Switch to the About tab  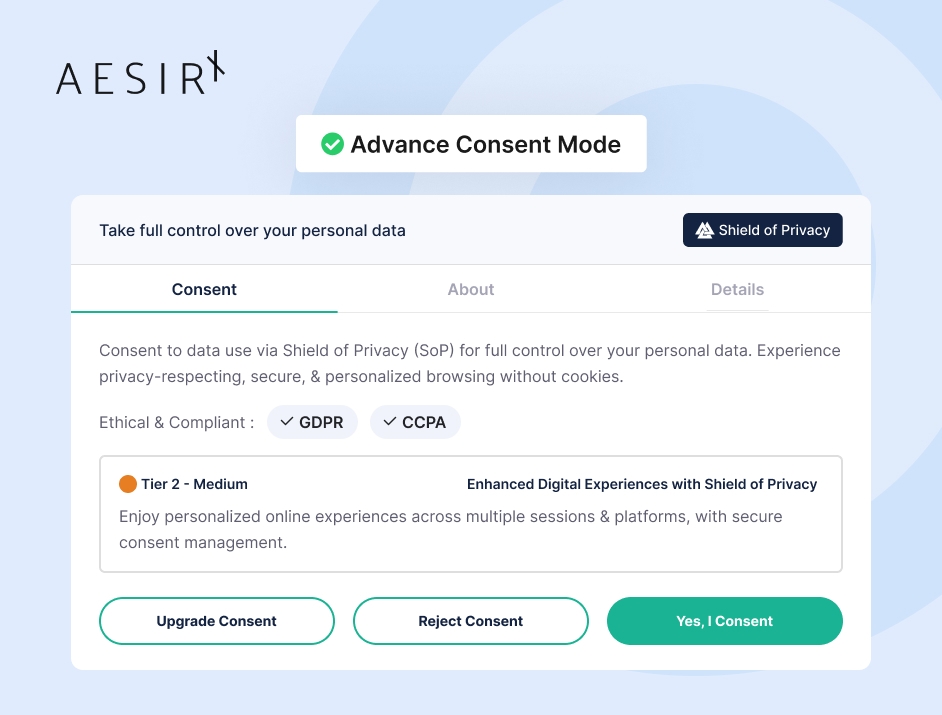point(470,289)
